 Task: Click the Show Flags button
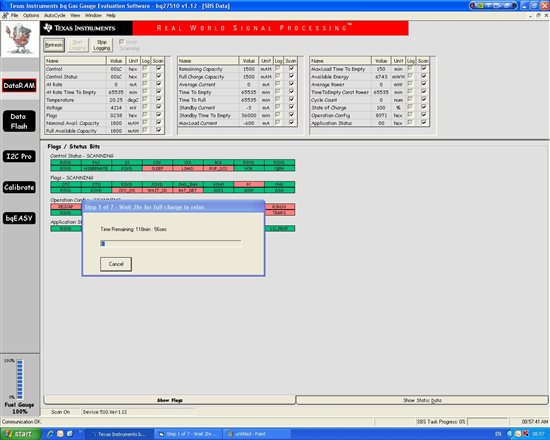point(169,400)
